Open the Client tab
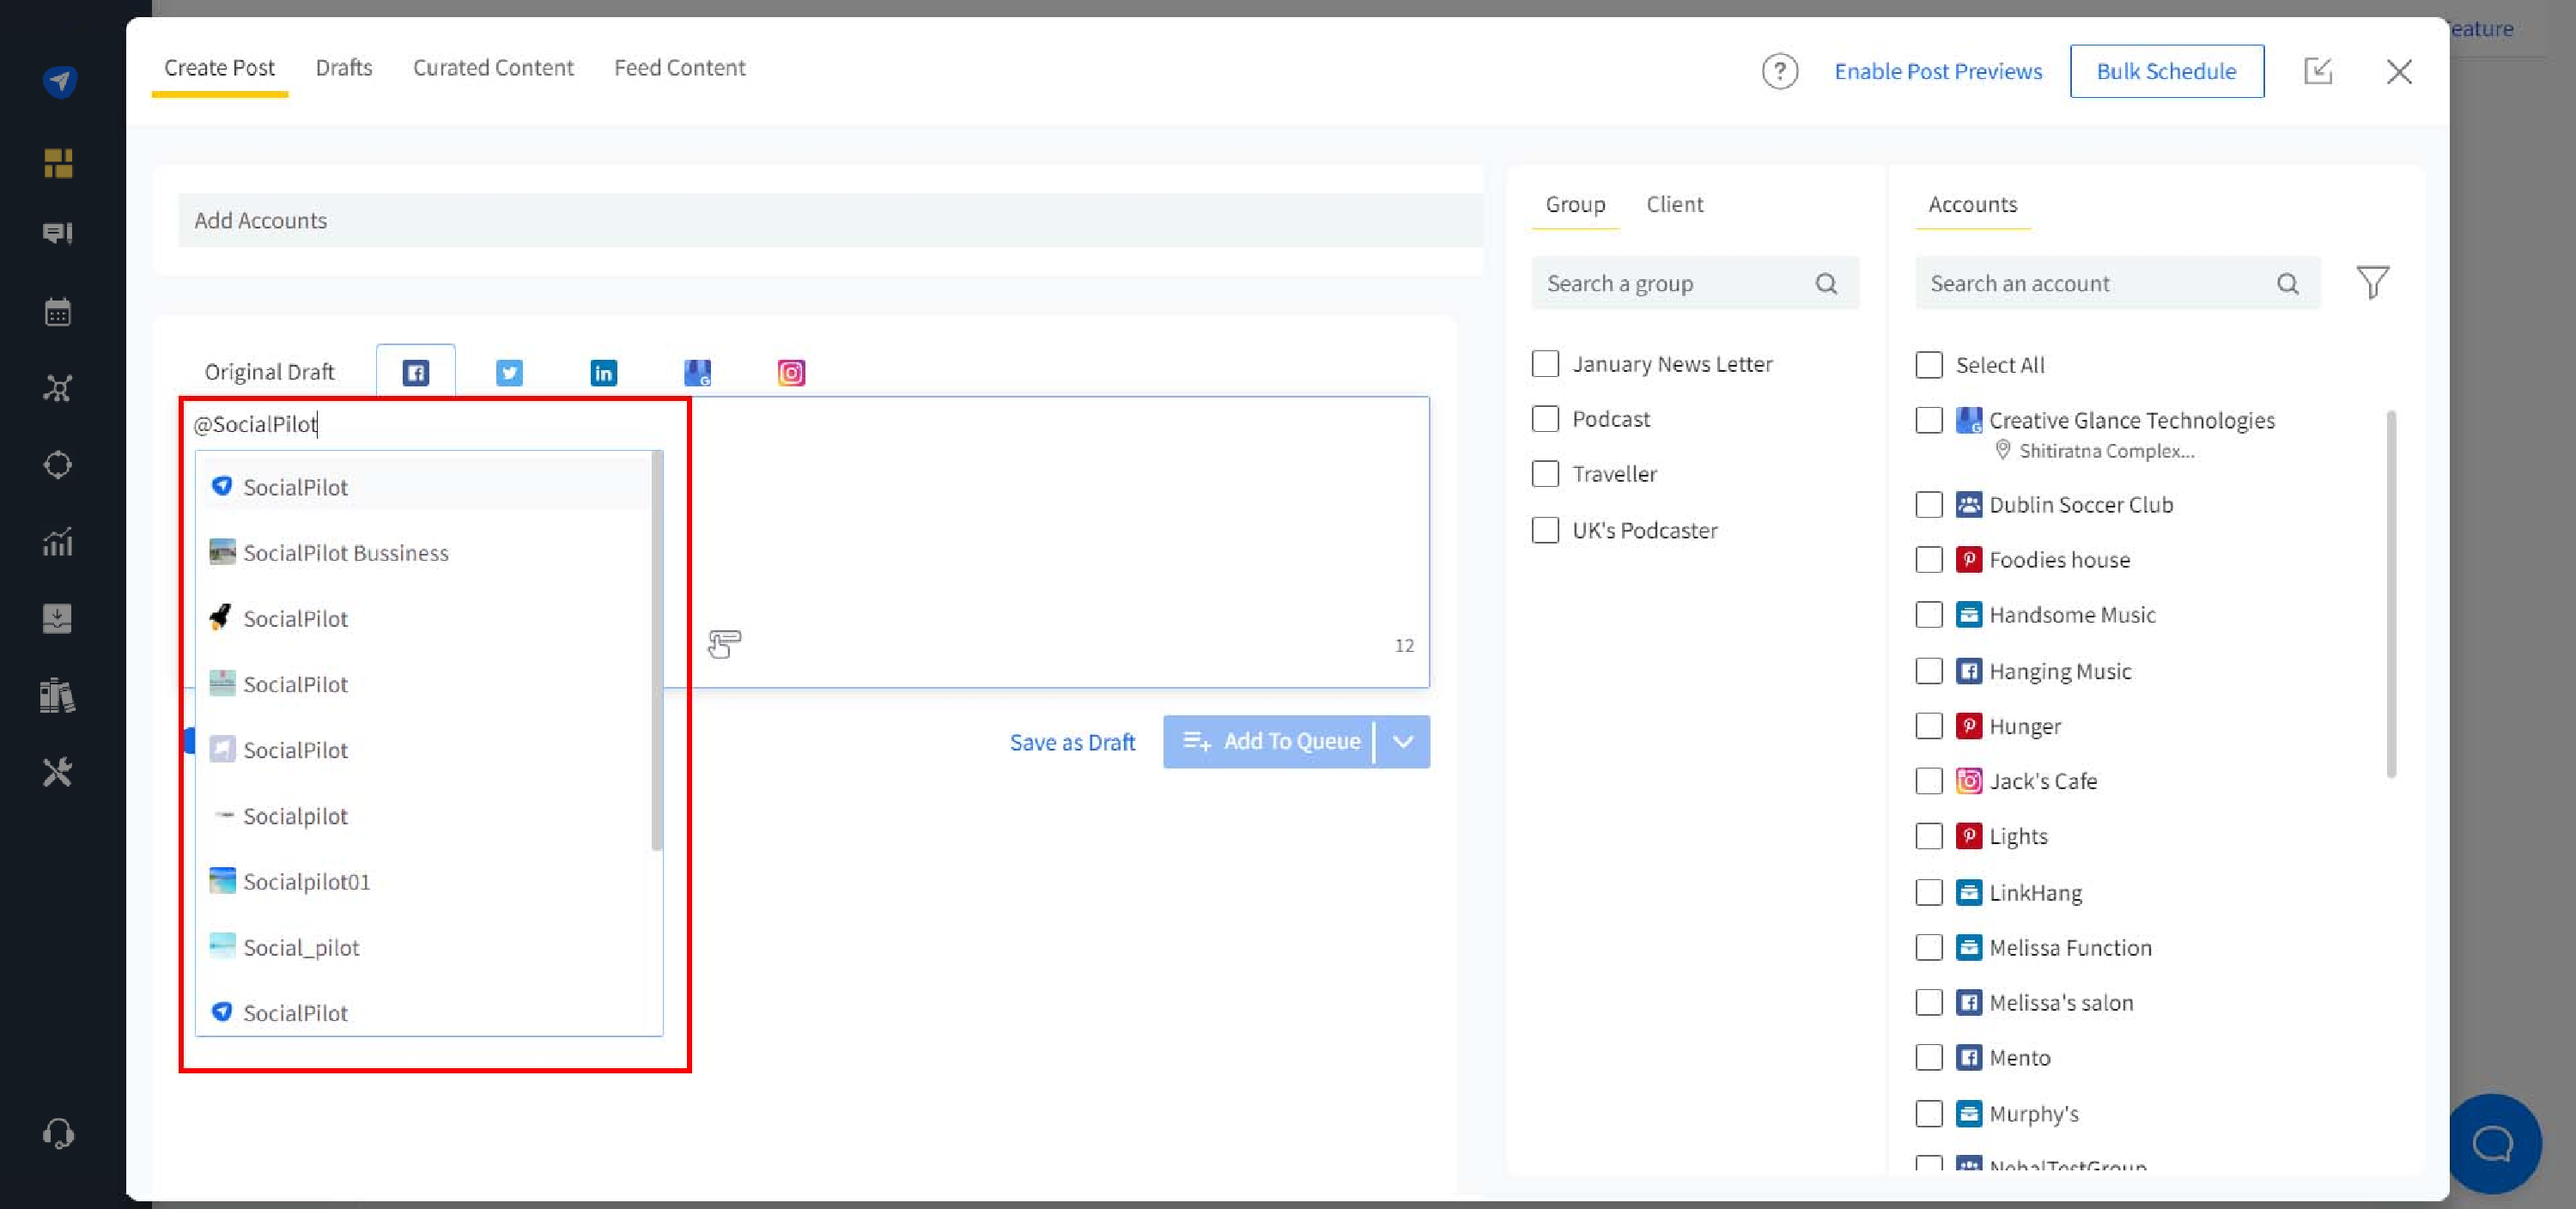This screenshot has width=2576, height=1209. [x=1674, y=204]
